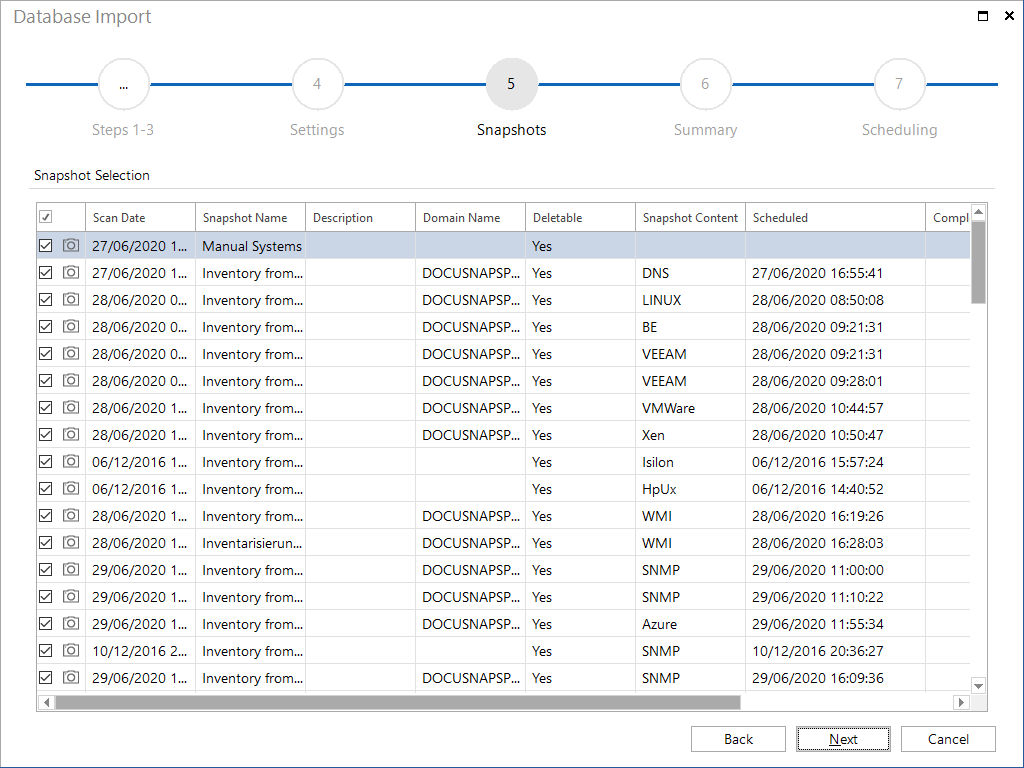This screenshot has width=1024, height=768.
Task: Click the camera icon for SNMP 11:10:22 row
Action: point(71,596)
